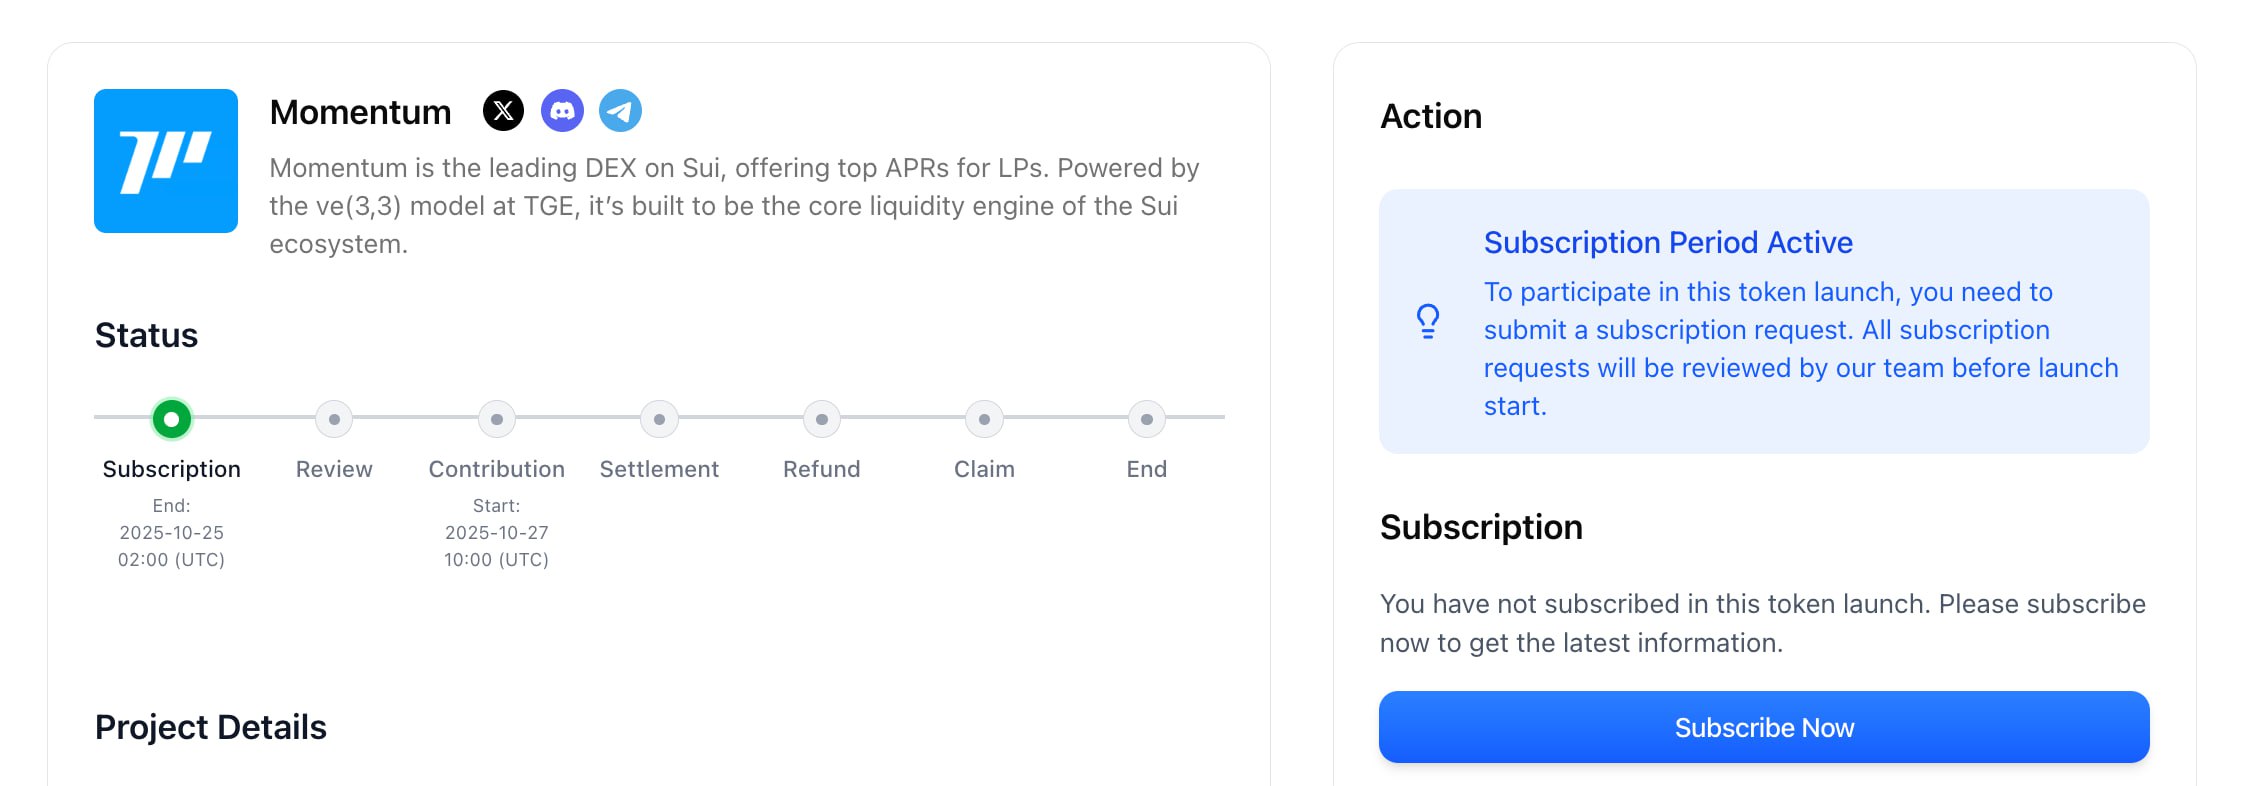
Task: Select the Review step marker
Action: tap(334, 419)
